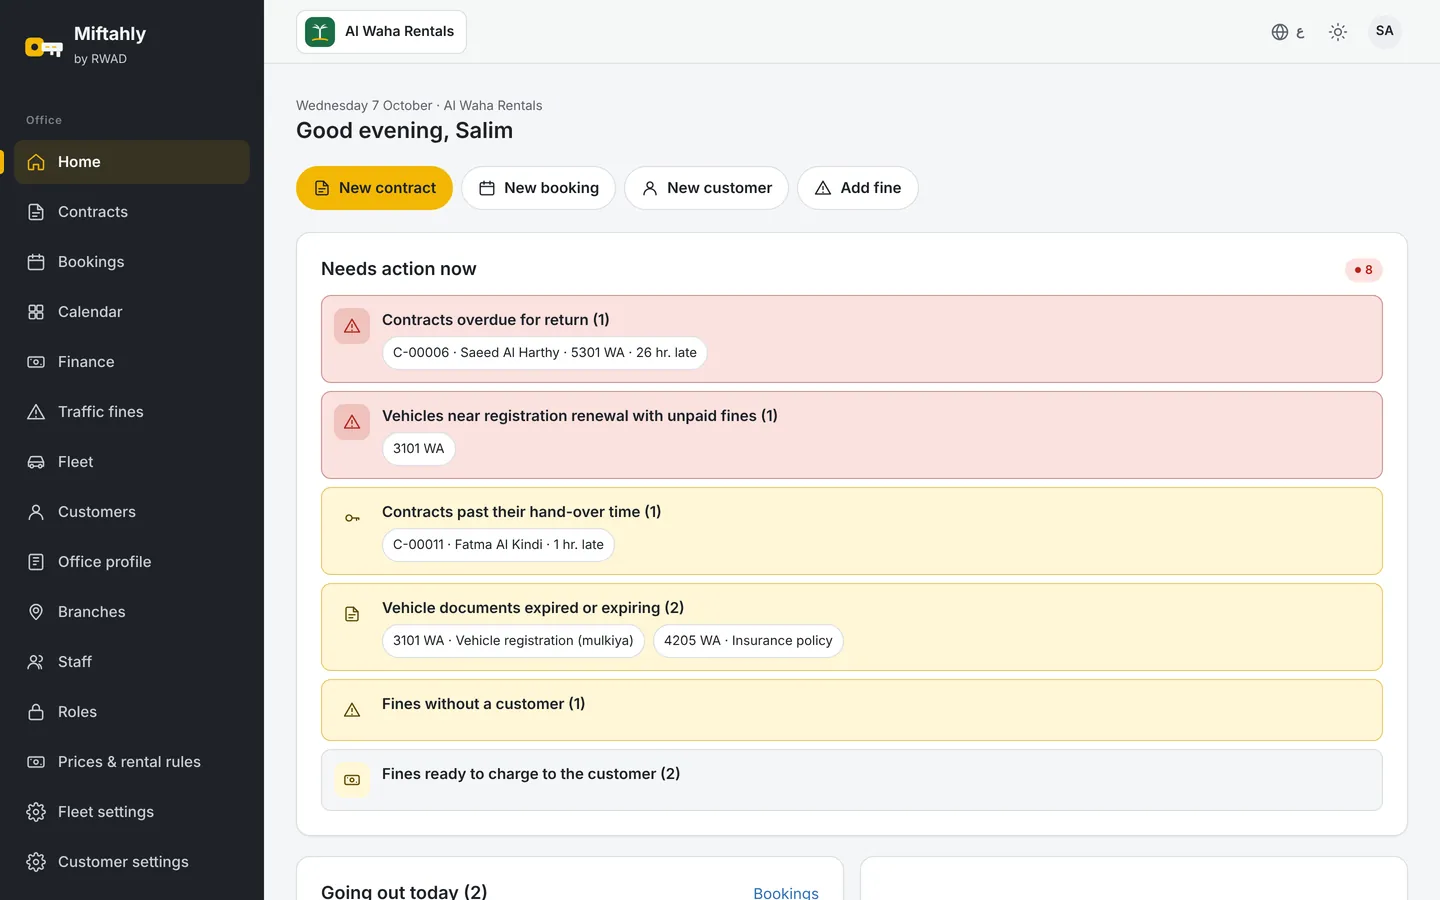This screenshot has height=900, width=1440.
Task: Click the New customer button
Action: point(706,188)
